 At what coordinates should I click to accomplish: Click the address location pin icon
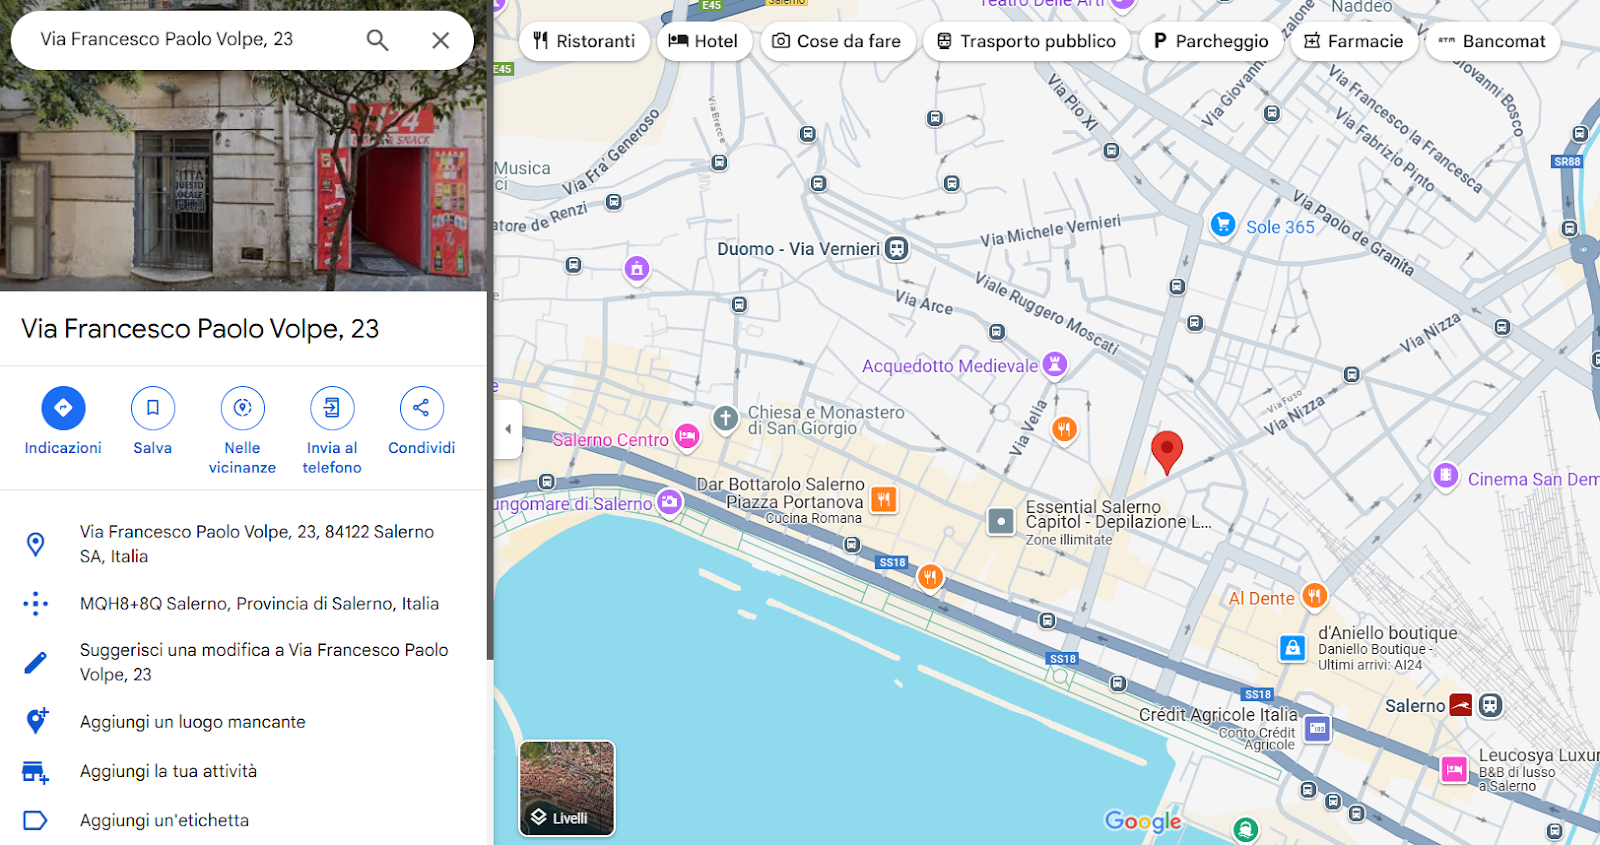tap(35, 544)
